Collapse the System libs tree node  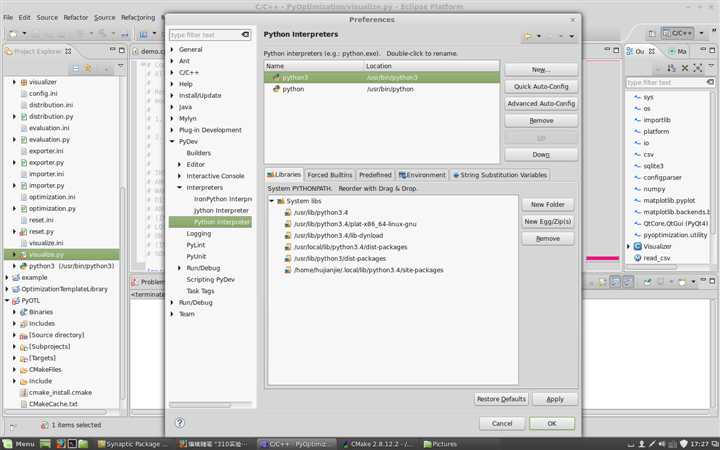(272, 201)
